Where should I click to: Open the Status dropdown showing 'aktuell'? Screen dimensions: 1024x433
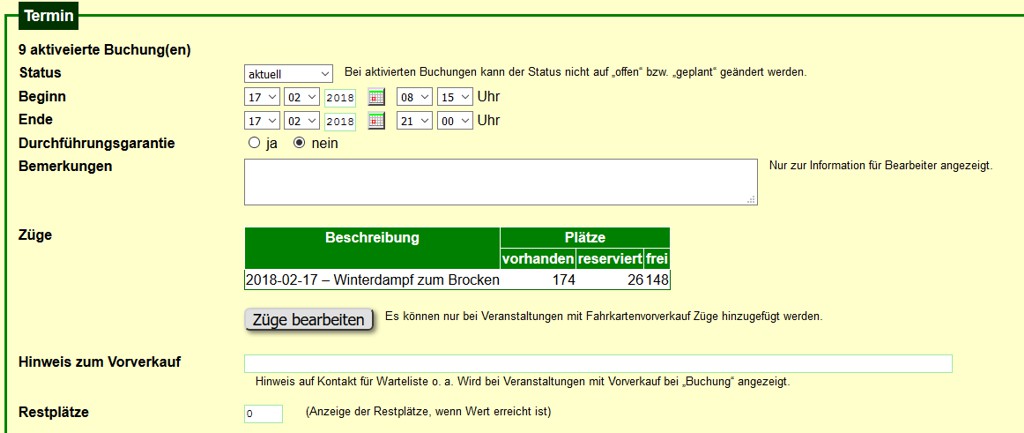click(x=288, y=74)
